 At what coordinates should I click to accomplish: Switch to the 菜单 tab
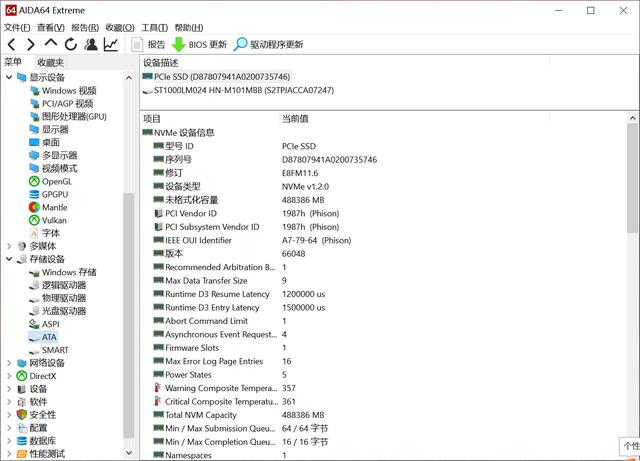[x=13, y=62]
